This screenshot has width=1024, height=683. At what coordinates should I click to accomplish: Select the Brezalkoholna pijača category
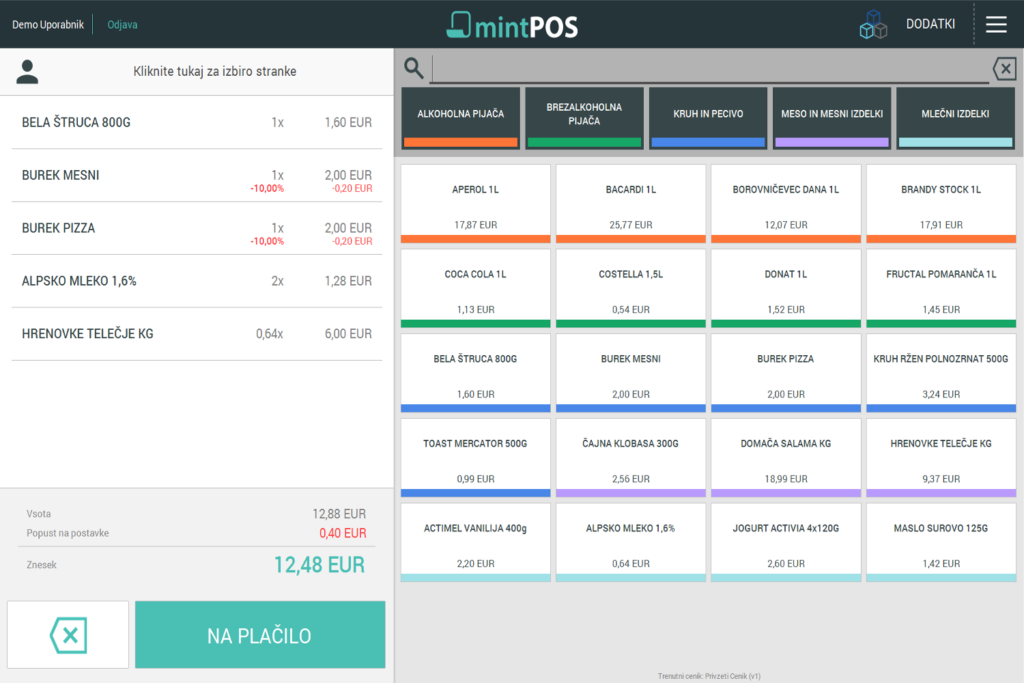[584, 118]
